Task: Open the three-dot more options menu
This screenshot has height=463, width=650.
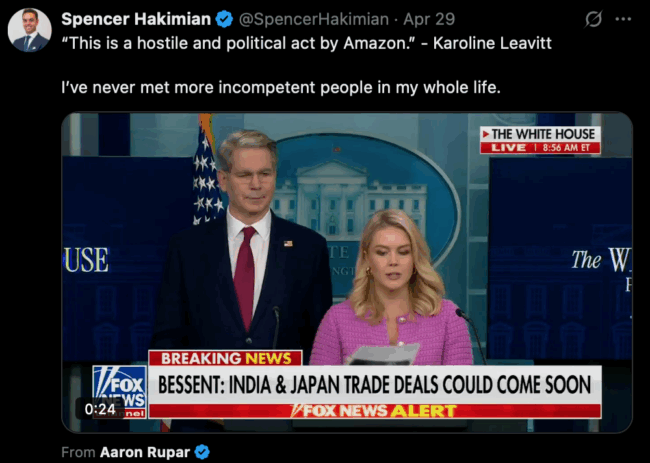Action: 623,19
